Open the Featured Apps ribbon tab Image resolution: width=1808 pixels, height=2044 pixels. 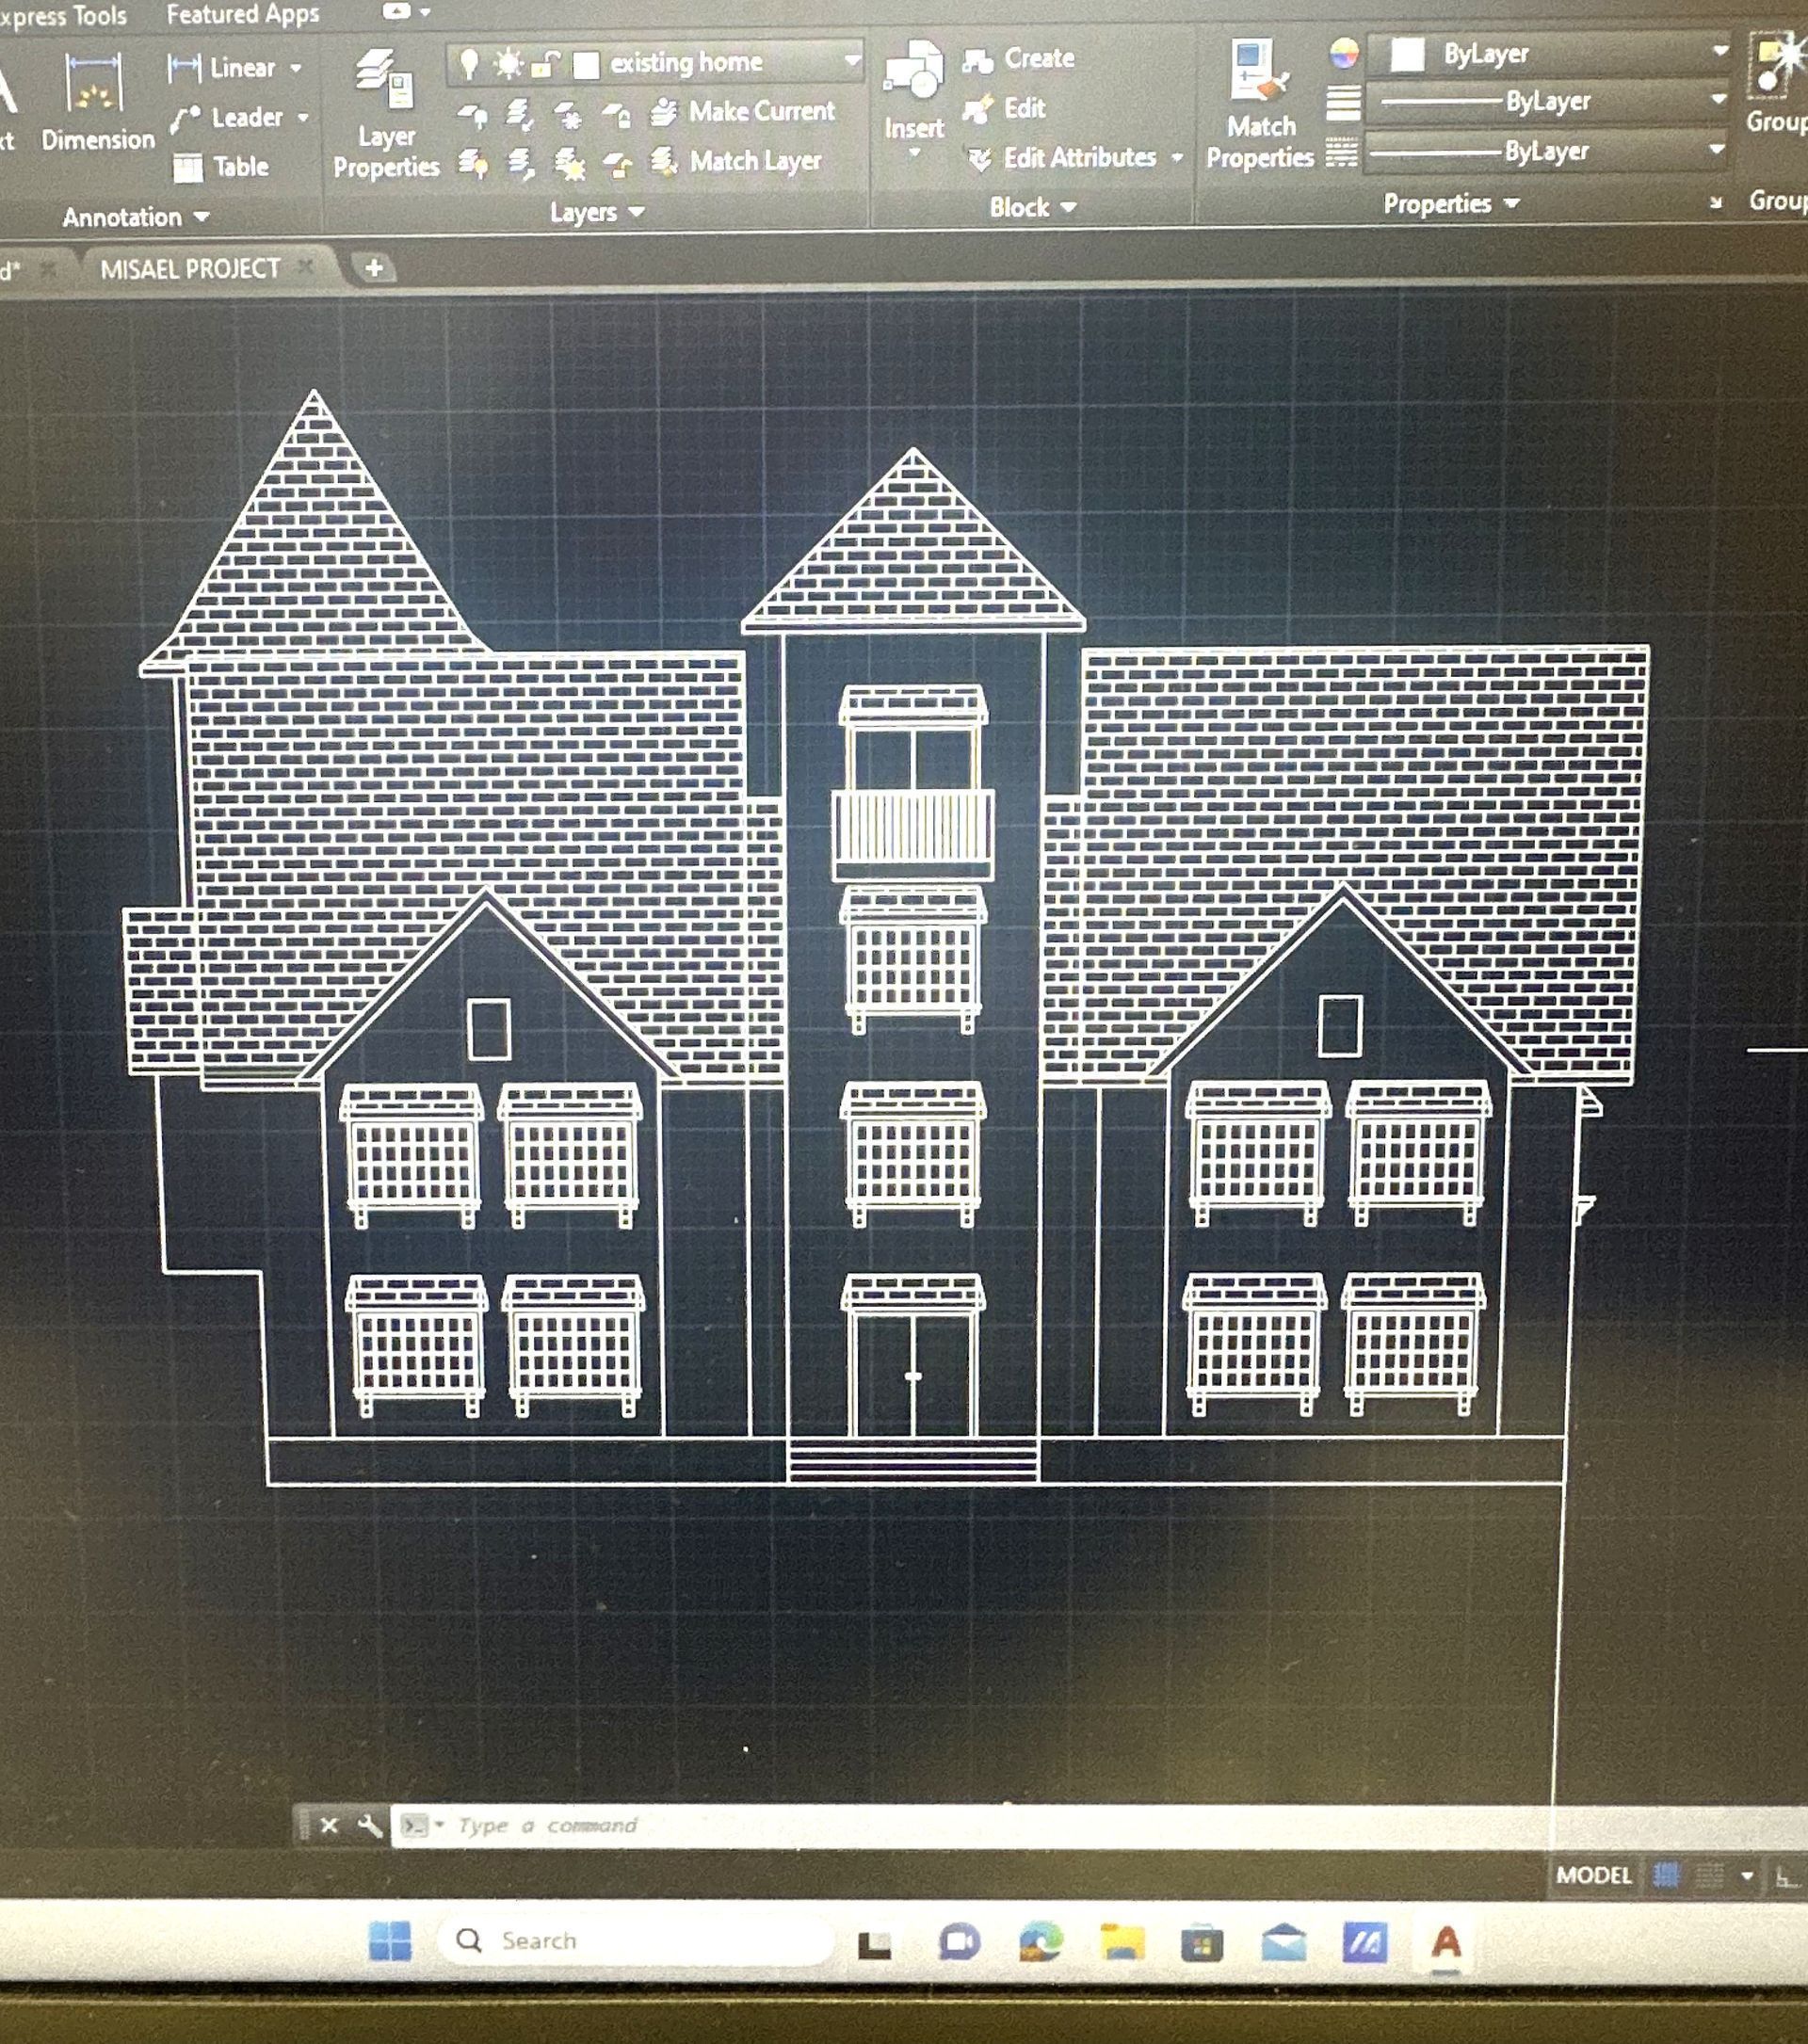coord(242,14)
